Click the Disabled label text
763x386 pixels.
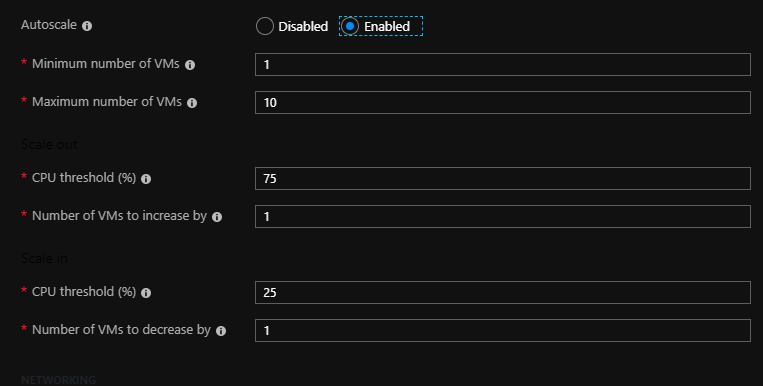click(x=303, y=26)
